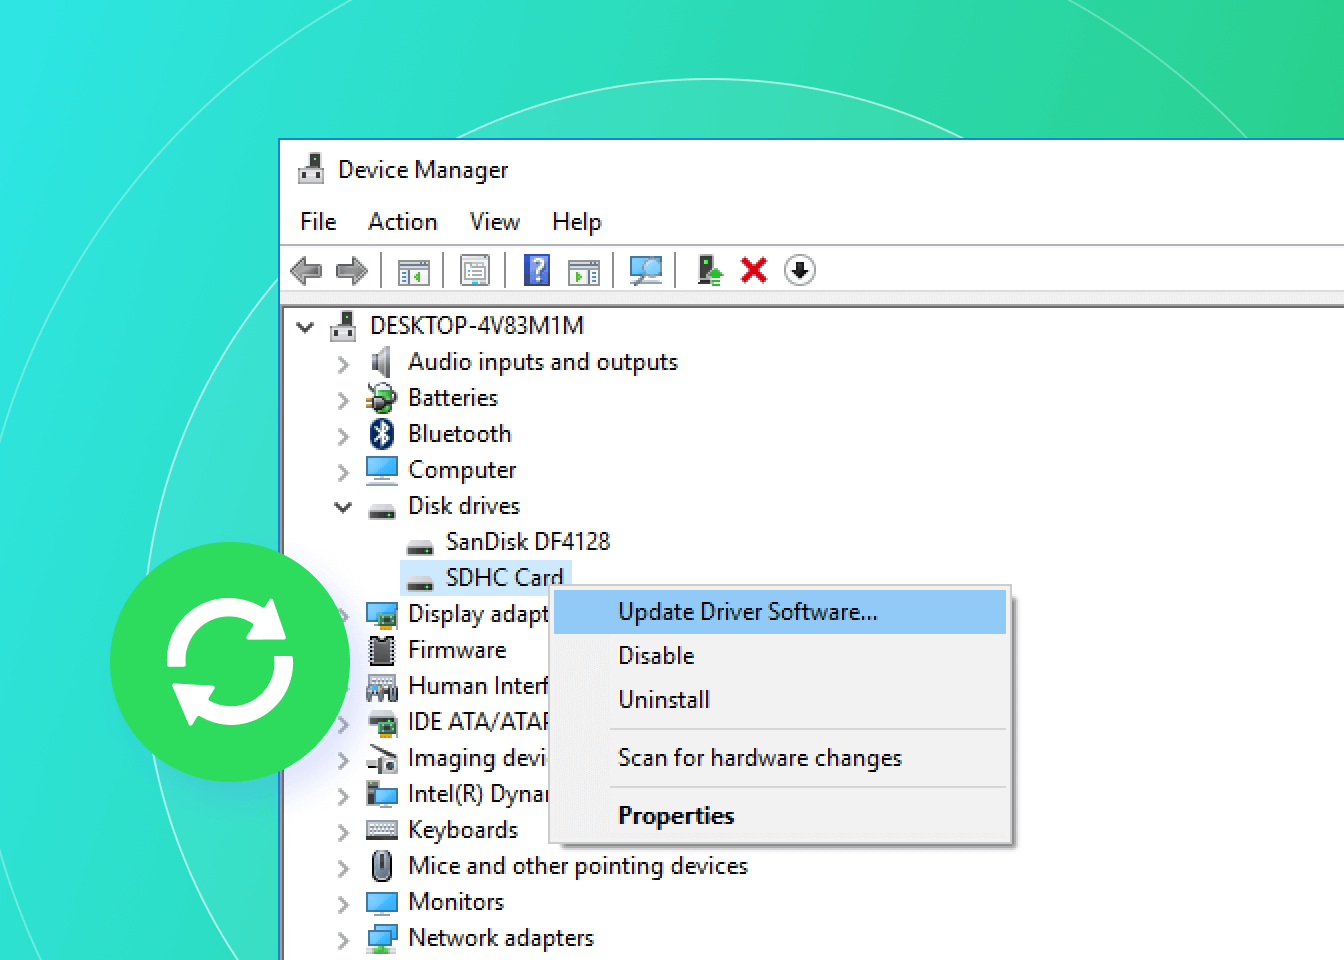
Task: Click the Show/Hide console tree toolbar icon
Action: 413,270
